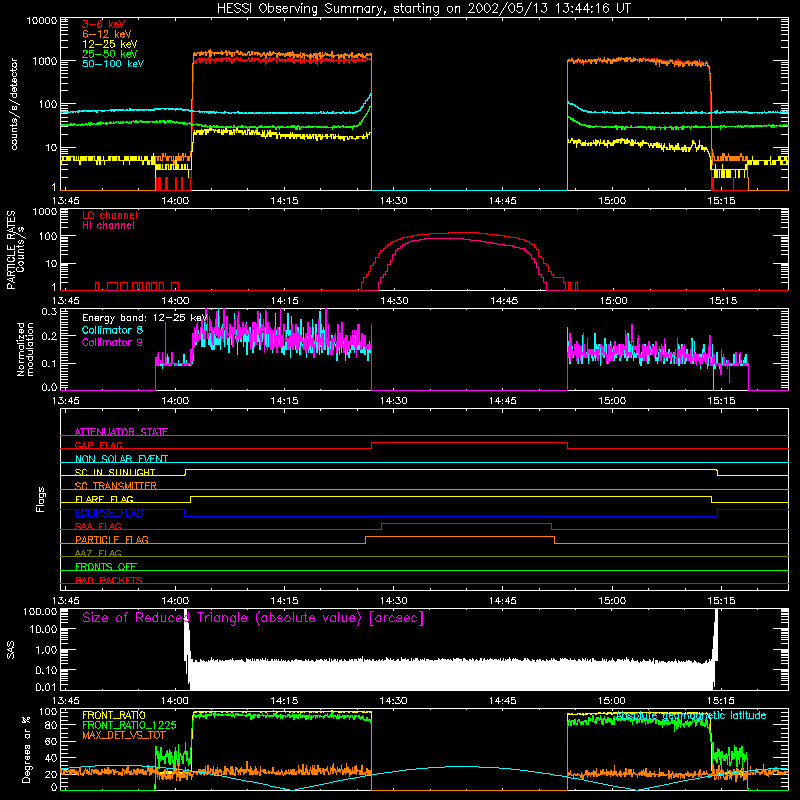Click the 14:30 tick under the count-rate plot

click(x=393, y=201)
